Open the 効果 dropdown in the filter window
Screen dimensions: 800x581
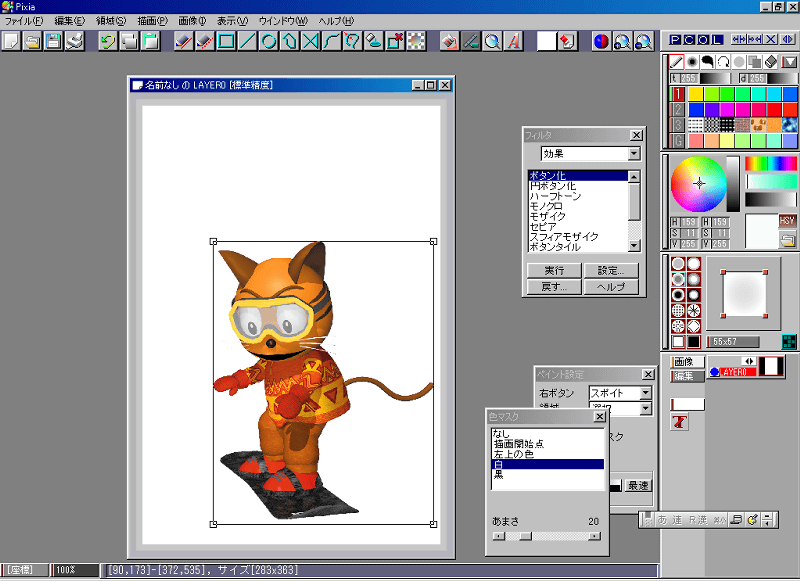pos(634,153)
